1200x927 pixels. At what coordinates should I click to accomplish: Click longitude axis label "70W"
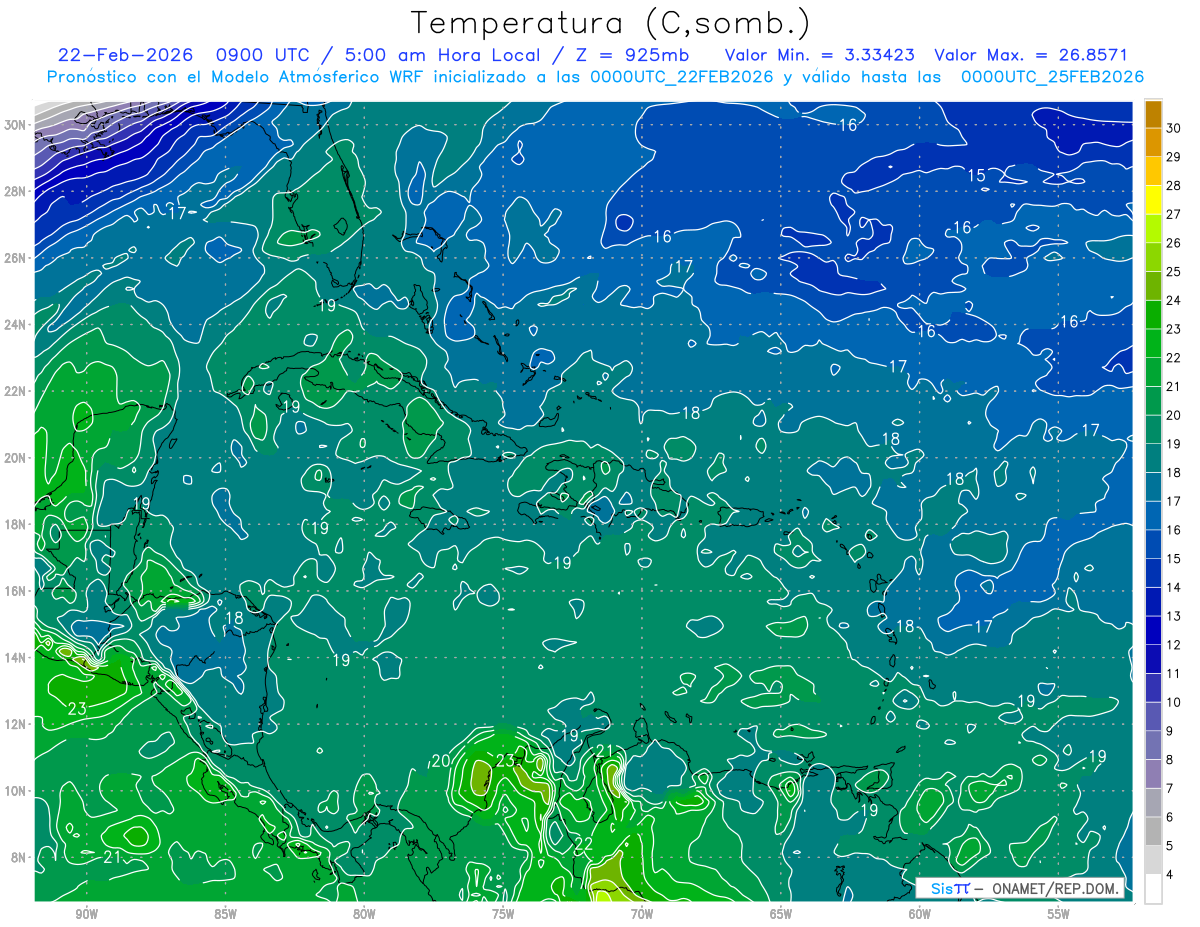tap(642, 914)
